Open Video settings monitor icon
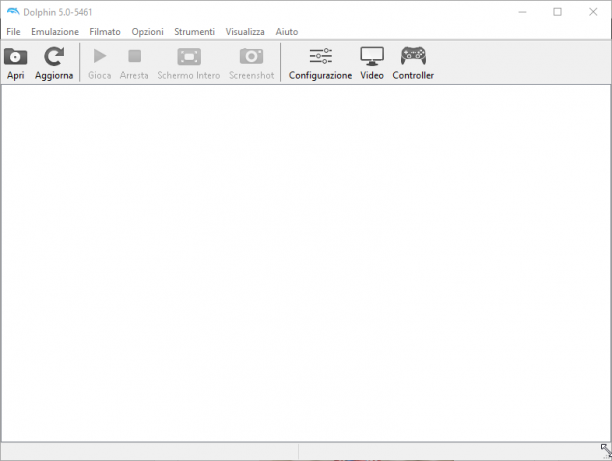Screen dimensions: 612x461 coord(372,56)
